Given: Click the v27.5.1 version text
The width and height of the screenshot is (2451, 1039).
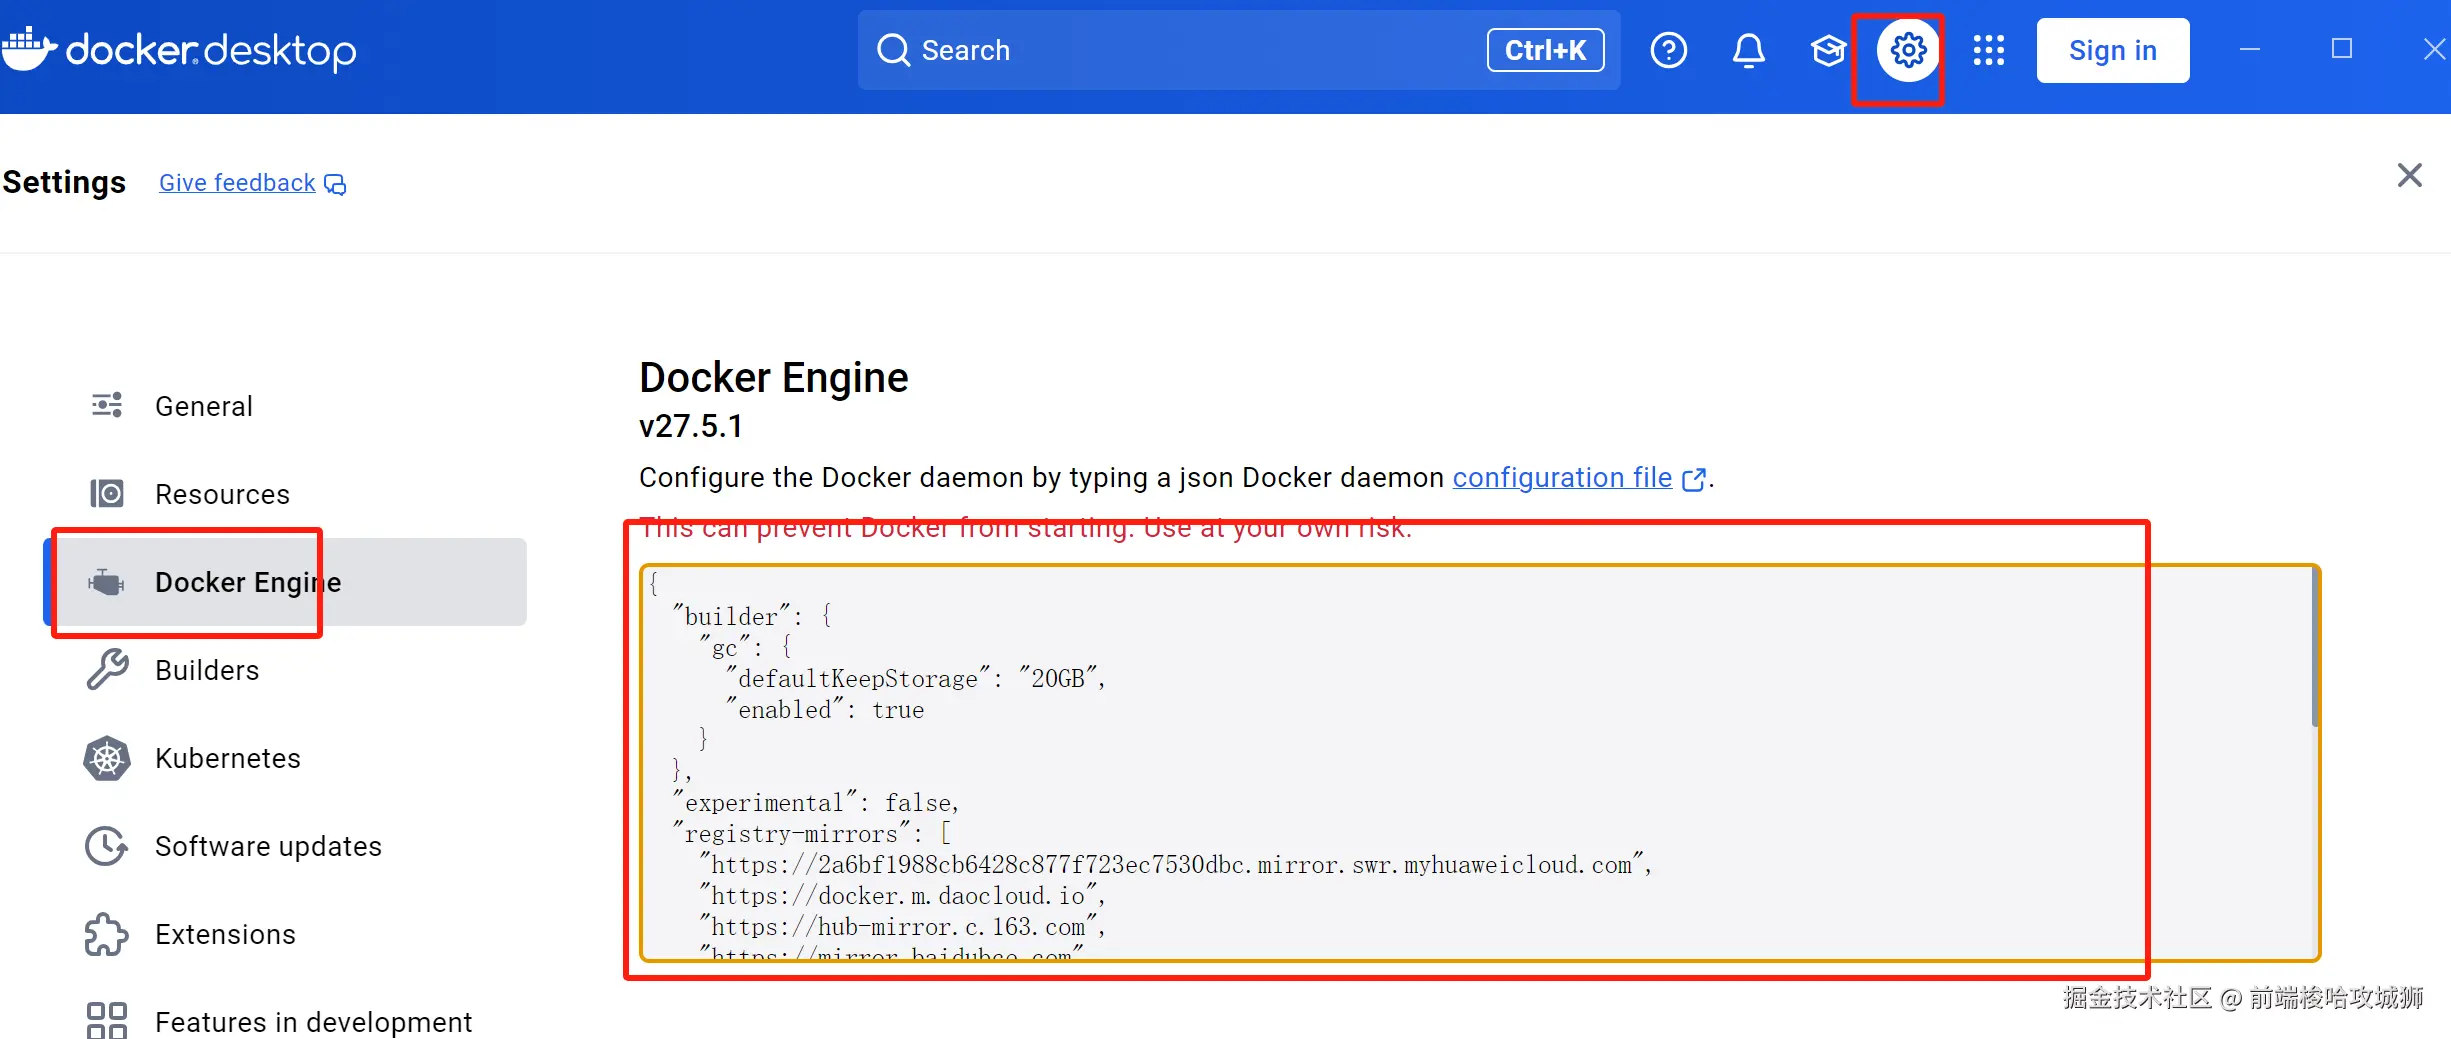Looking at the screenshot, I should click(691, 426).
